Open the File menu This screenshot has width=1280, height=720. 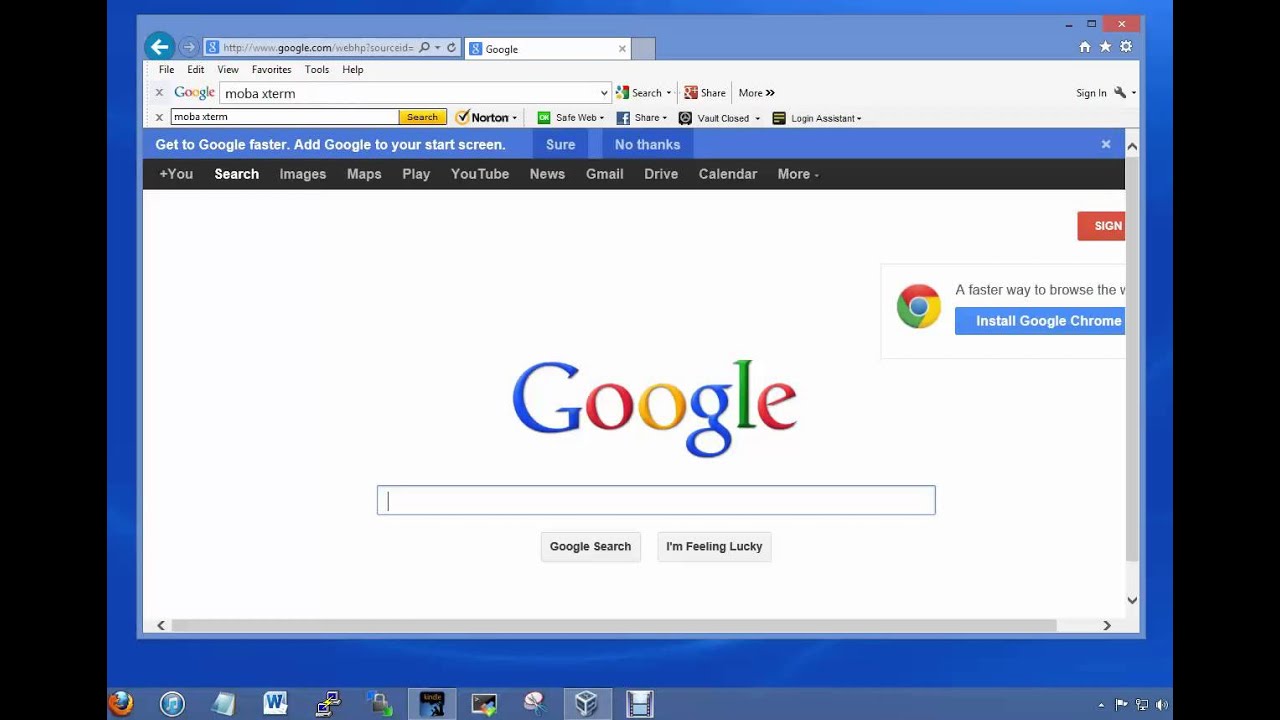click(166, 70)
